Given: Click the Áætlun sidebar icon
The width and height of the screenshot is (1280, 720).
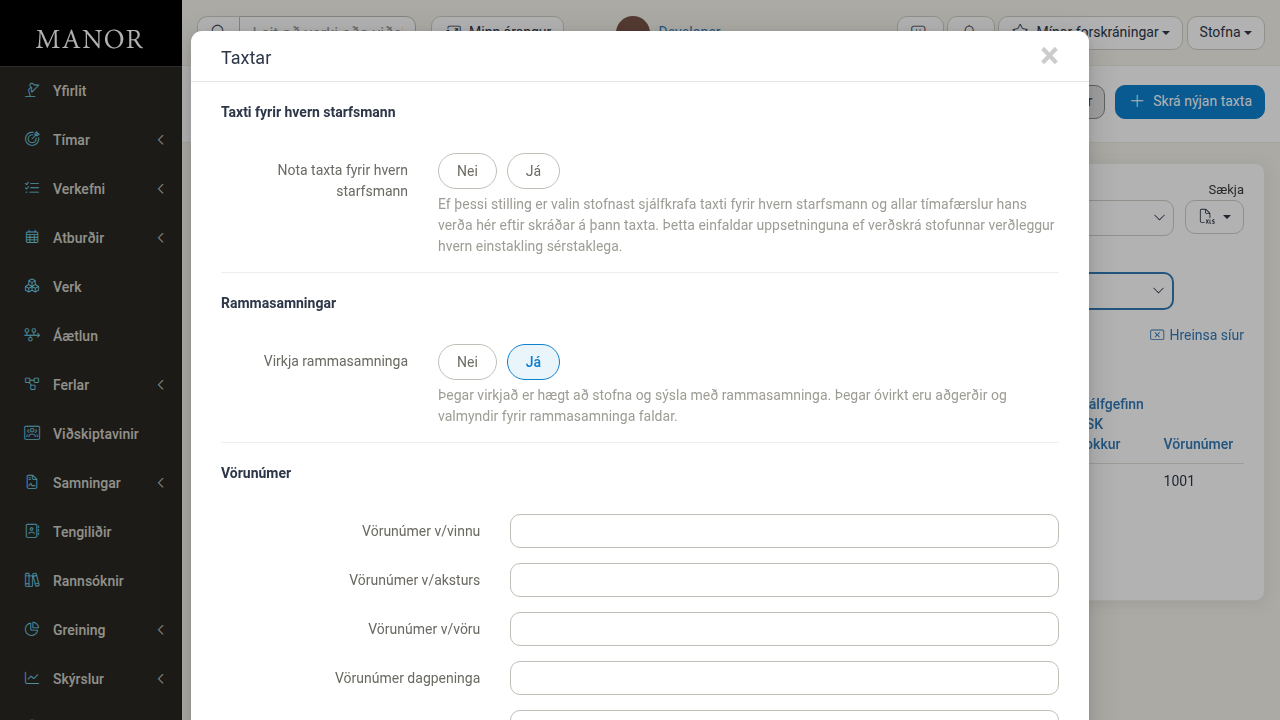Looking at the screenshot, I should click(32, 336).
